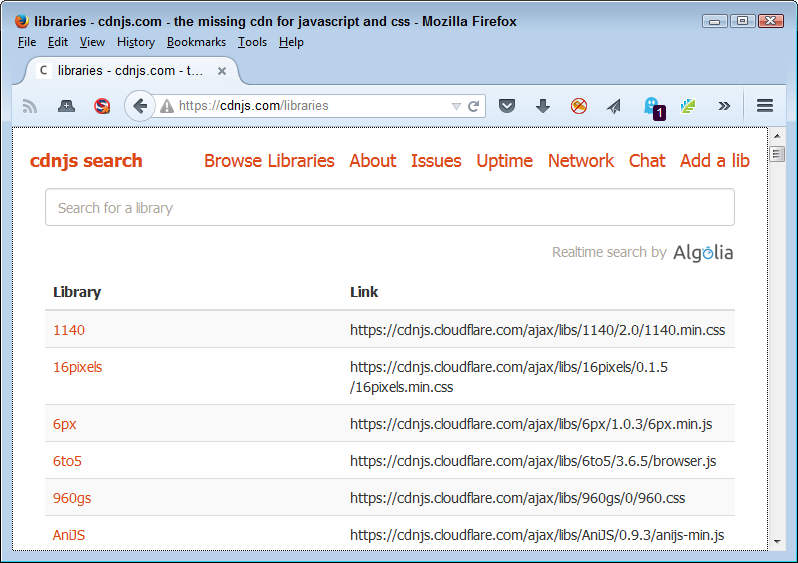
Task: Open the Help menu
Action: (x=291, y=42)
